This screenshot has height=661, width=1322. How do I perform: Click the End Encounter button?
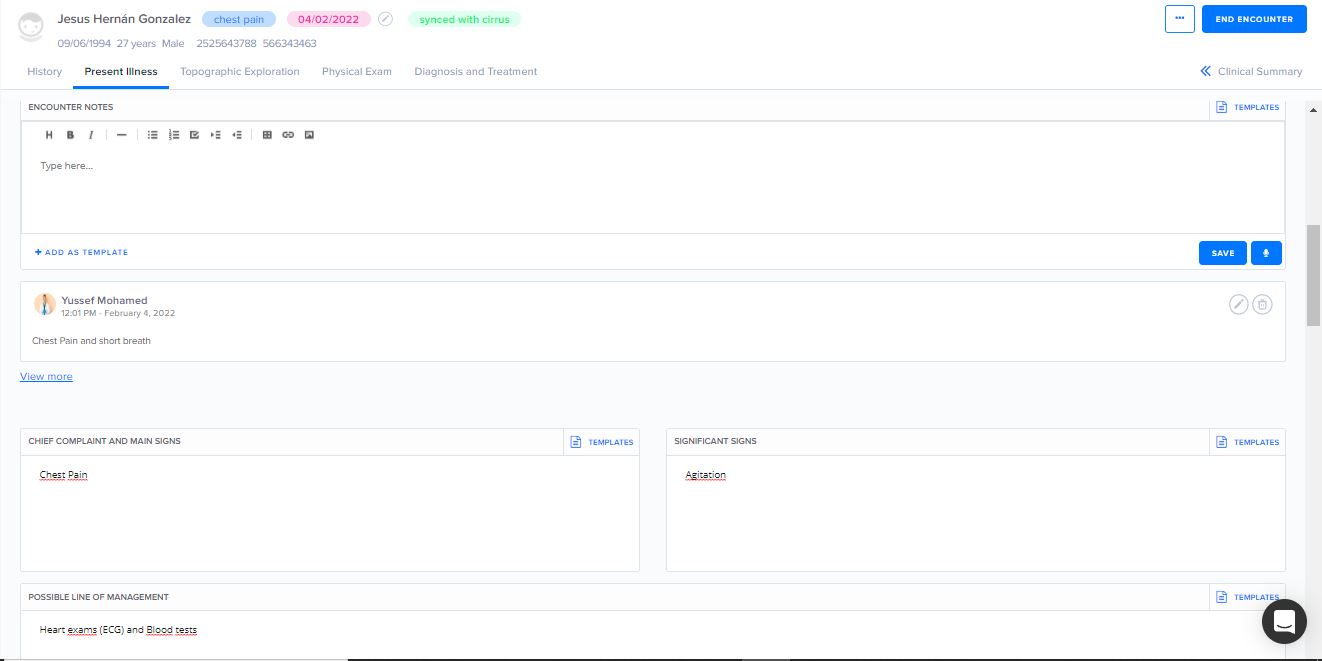coord(1254,19)
